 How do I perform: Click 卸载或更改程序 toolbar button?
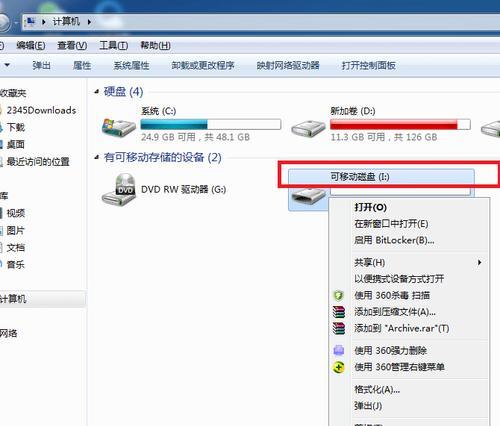pos(203,66)
